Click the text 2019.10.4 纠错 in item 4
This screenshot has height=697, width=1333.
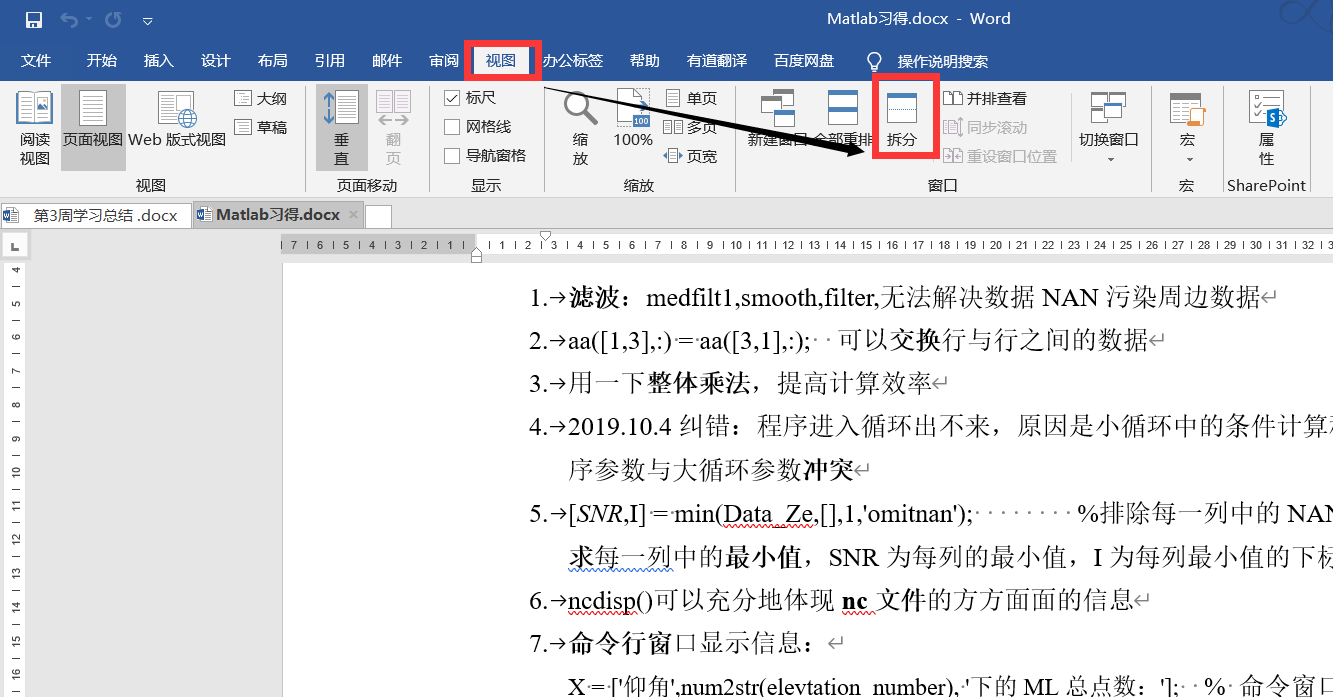click(656, 427)
